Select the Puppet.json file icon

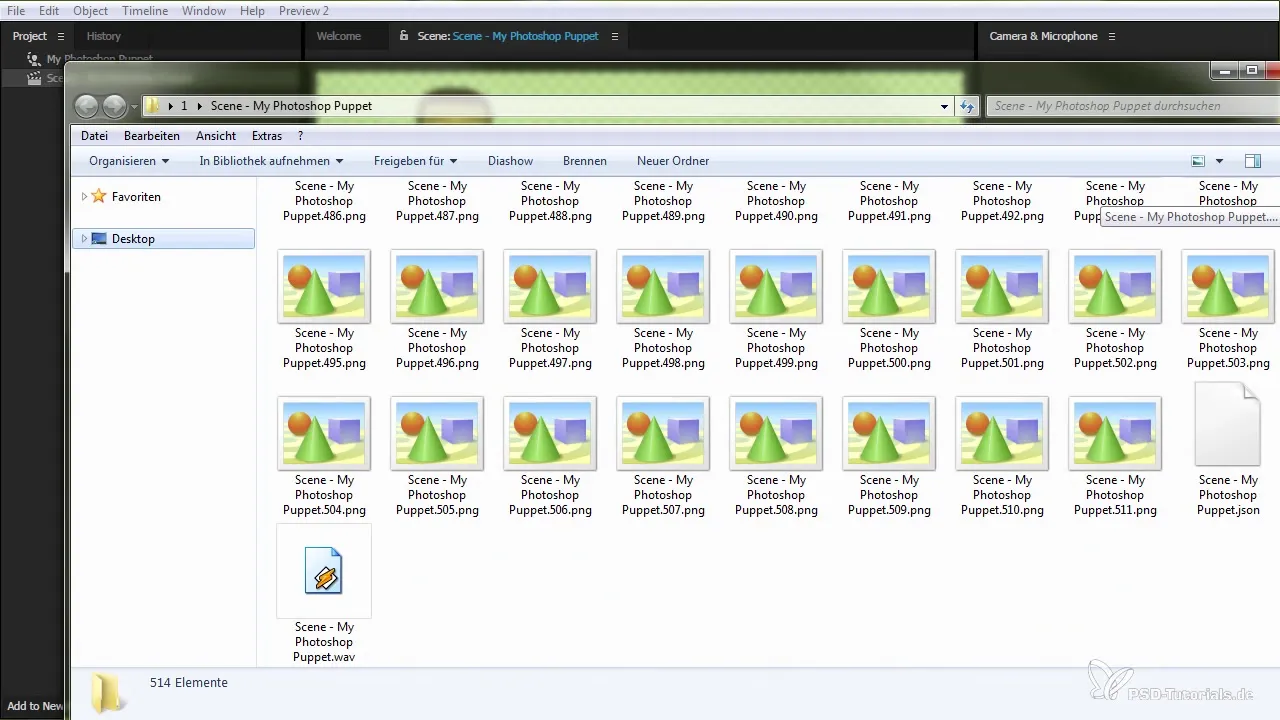tap(1228, 425)
